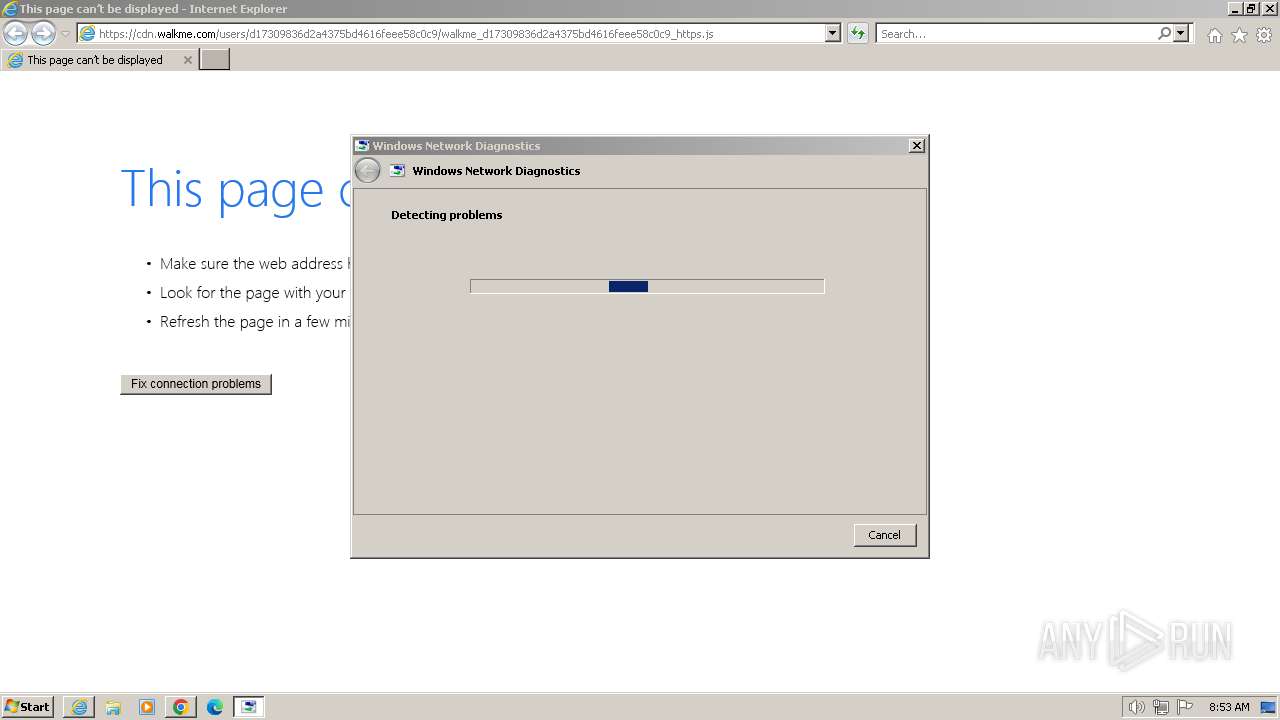Click the 8:53 AM clock
The image size is (1280, 720).
[x=1229, y=707]
